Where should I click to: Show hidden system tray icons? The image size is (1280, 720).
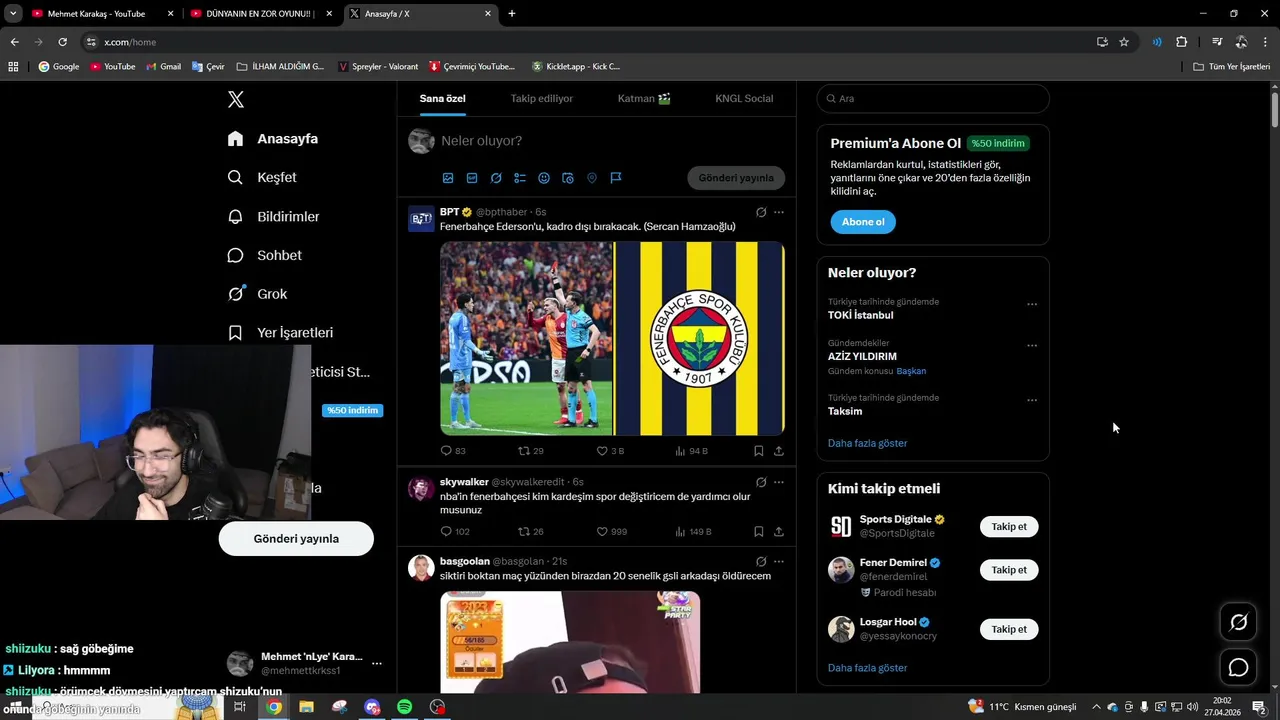[1096, 707]
